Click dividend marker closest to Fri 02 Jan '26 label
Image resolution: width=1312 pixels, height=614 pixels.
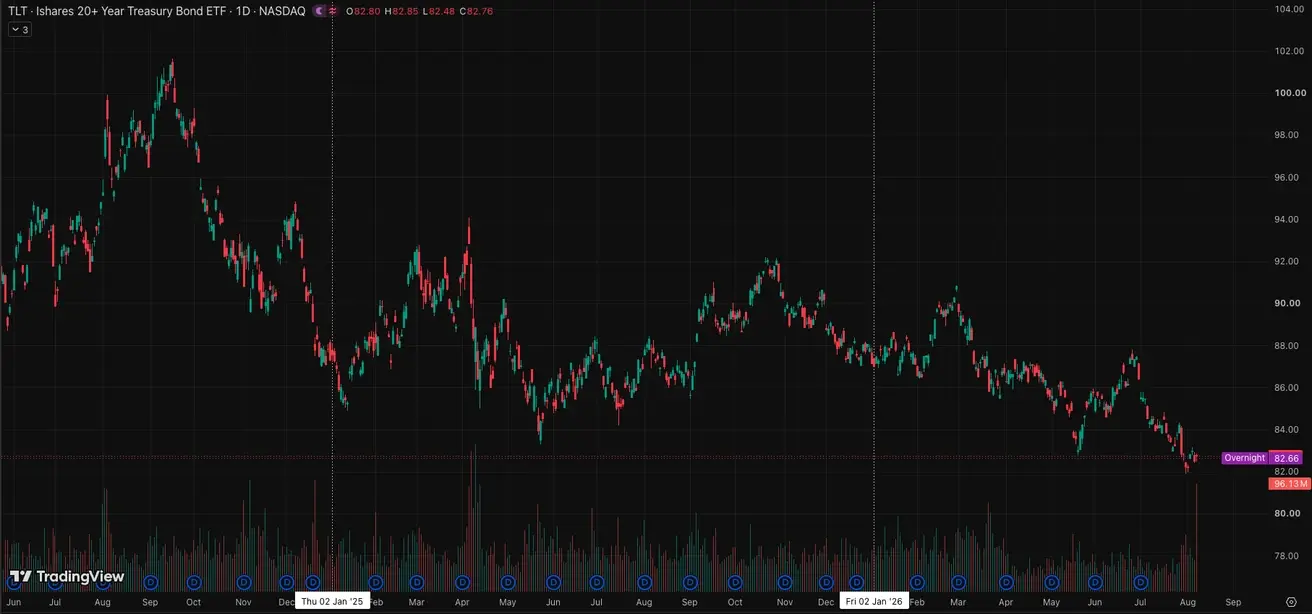(x=857, y=581)
